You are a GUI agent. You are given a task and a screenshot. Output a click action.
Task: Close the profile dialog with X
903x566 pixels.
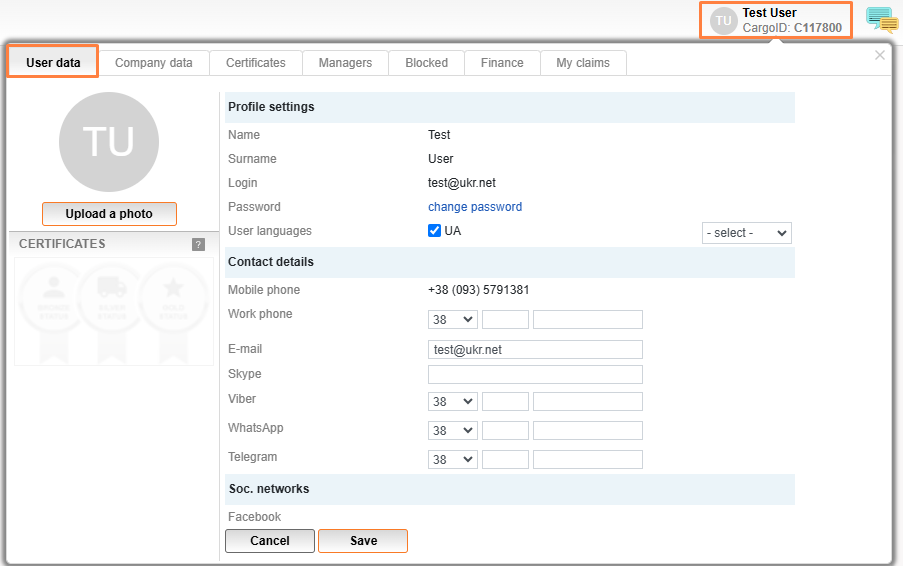(x=879, y=56)
